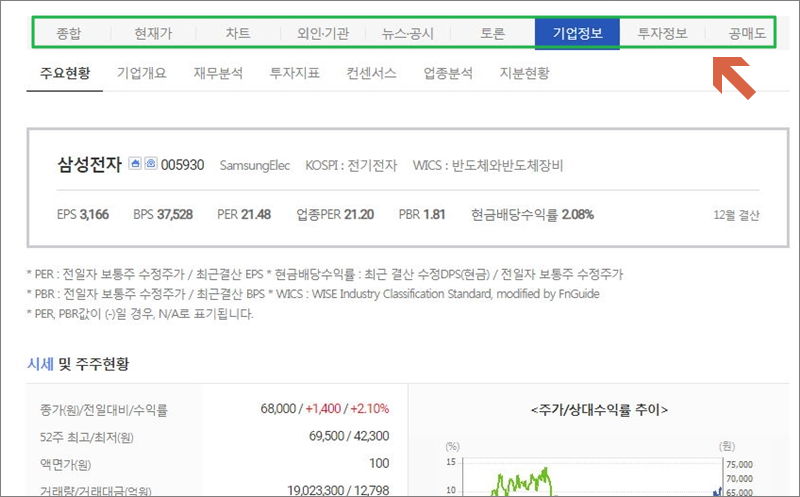The height and width of the screenshot is (497, 800).
Task: Click the 12월 결산 label
Action: [x=736, y=215]
